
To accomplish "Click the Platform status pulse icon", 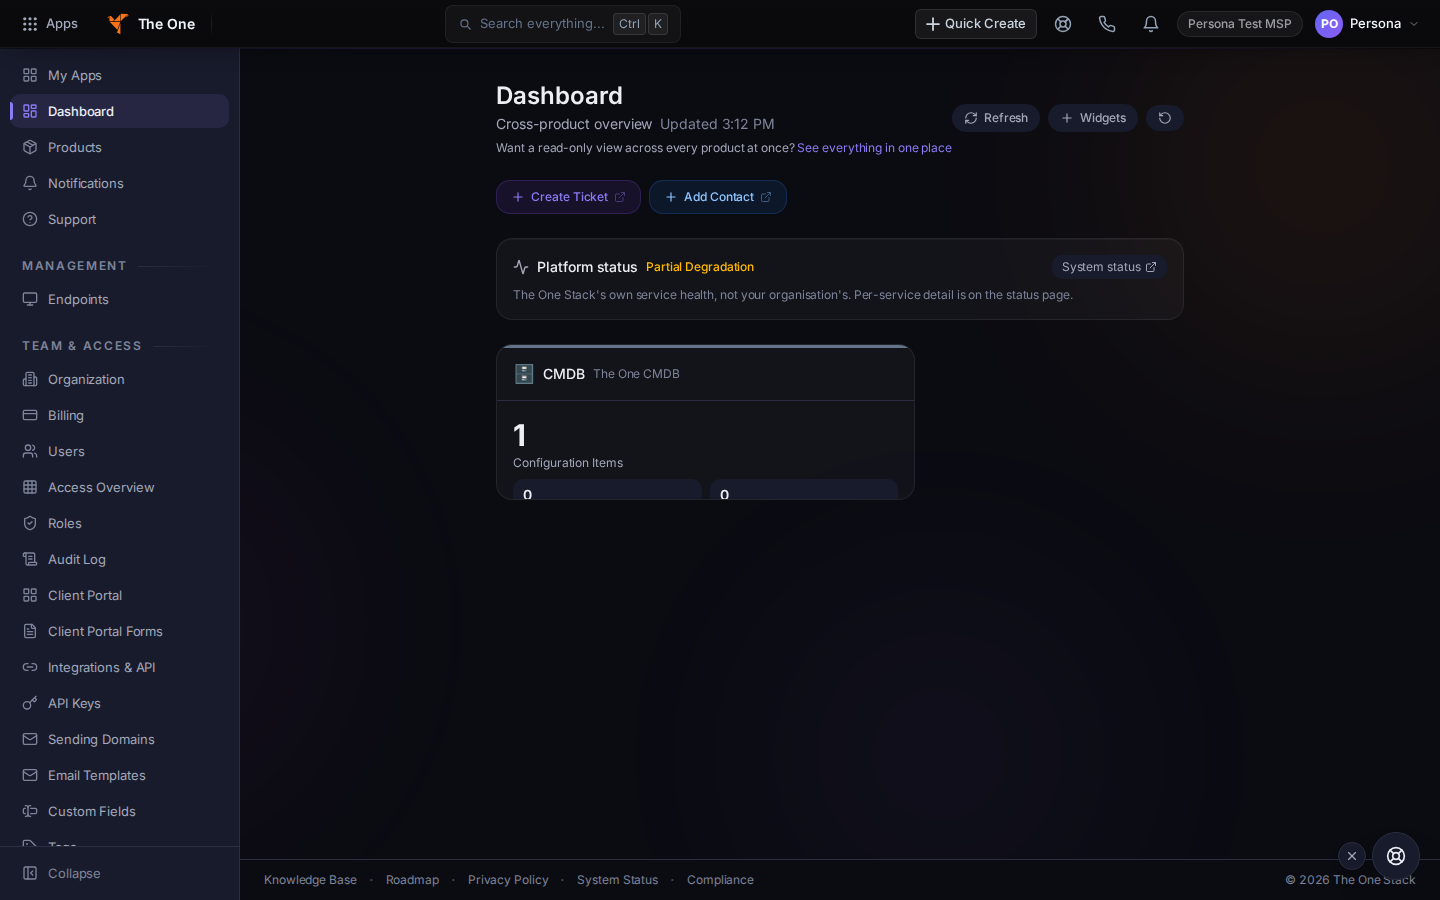I will [521, 267].
